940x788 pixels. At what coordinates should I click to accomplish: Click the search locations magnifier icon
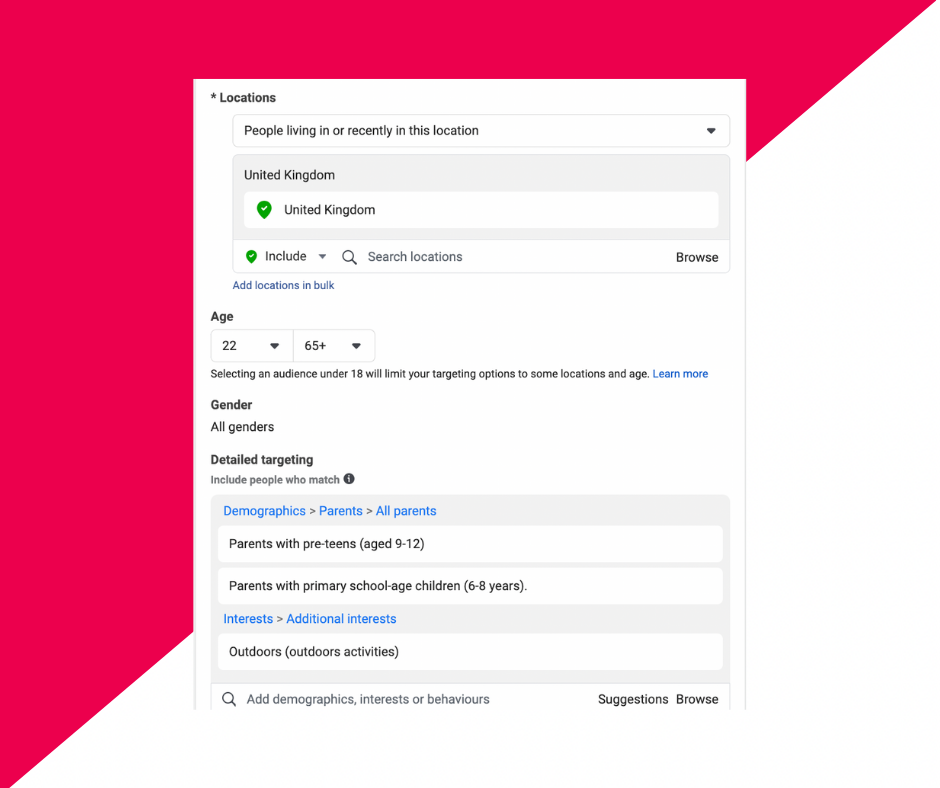[x=349, y=257]
